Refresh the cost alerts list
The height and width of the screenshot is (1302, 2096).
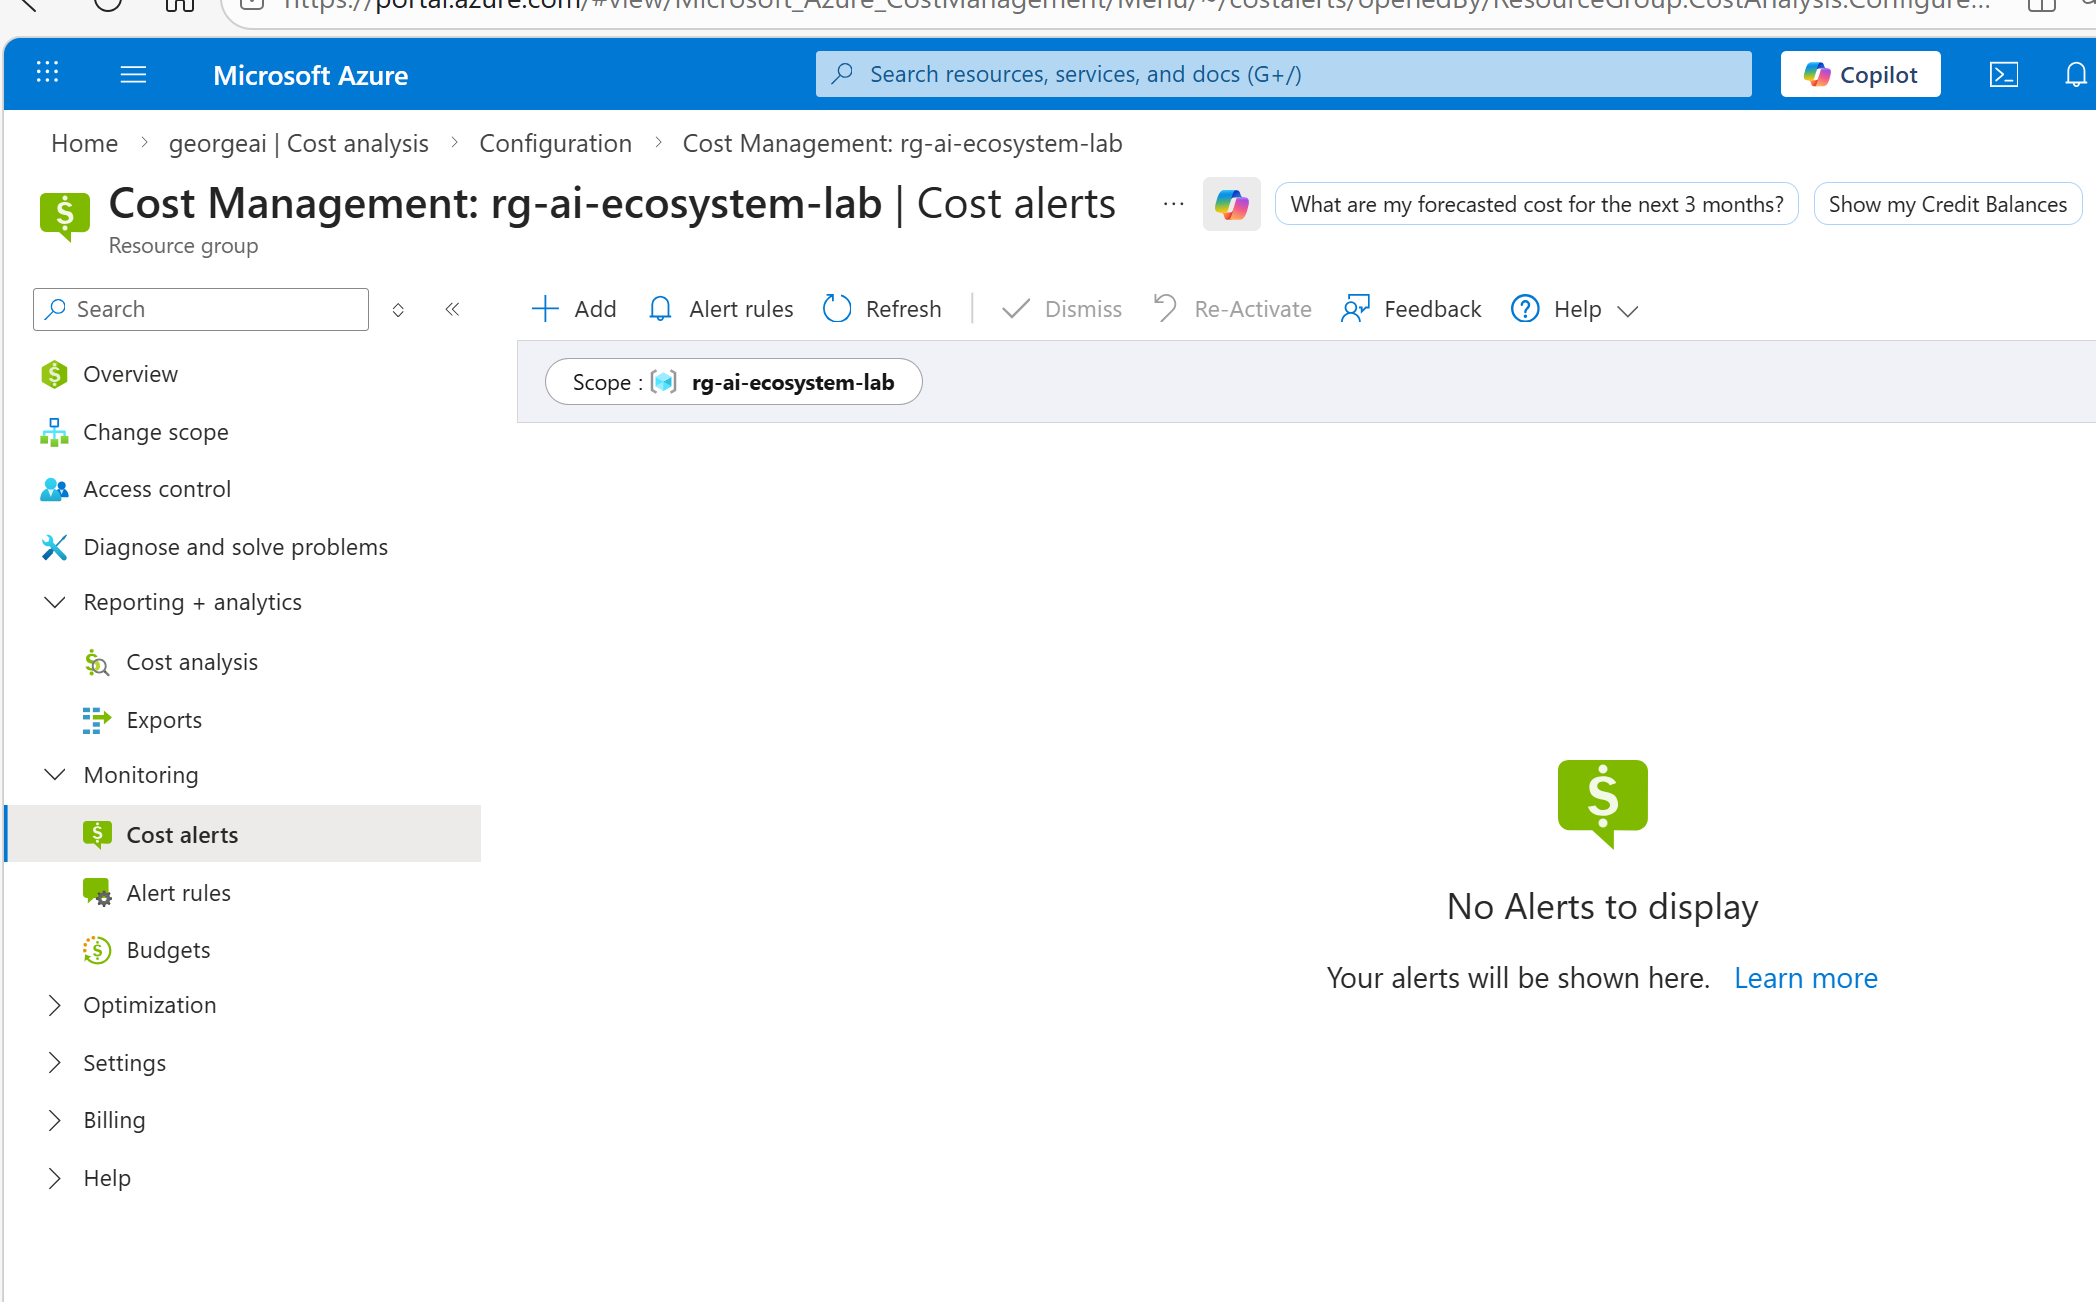(x=882, y=309)
